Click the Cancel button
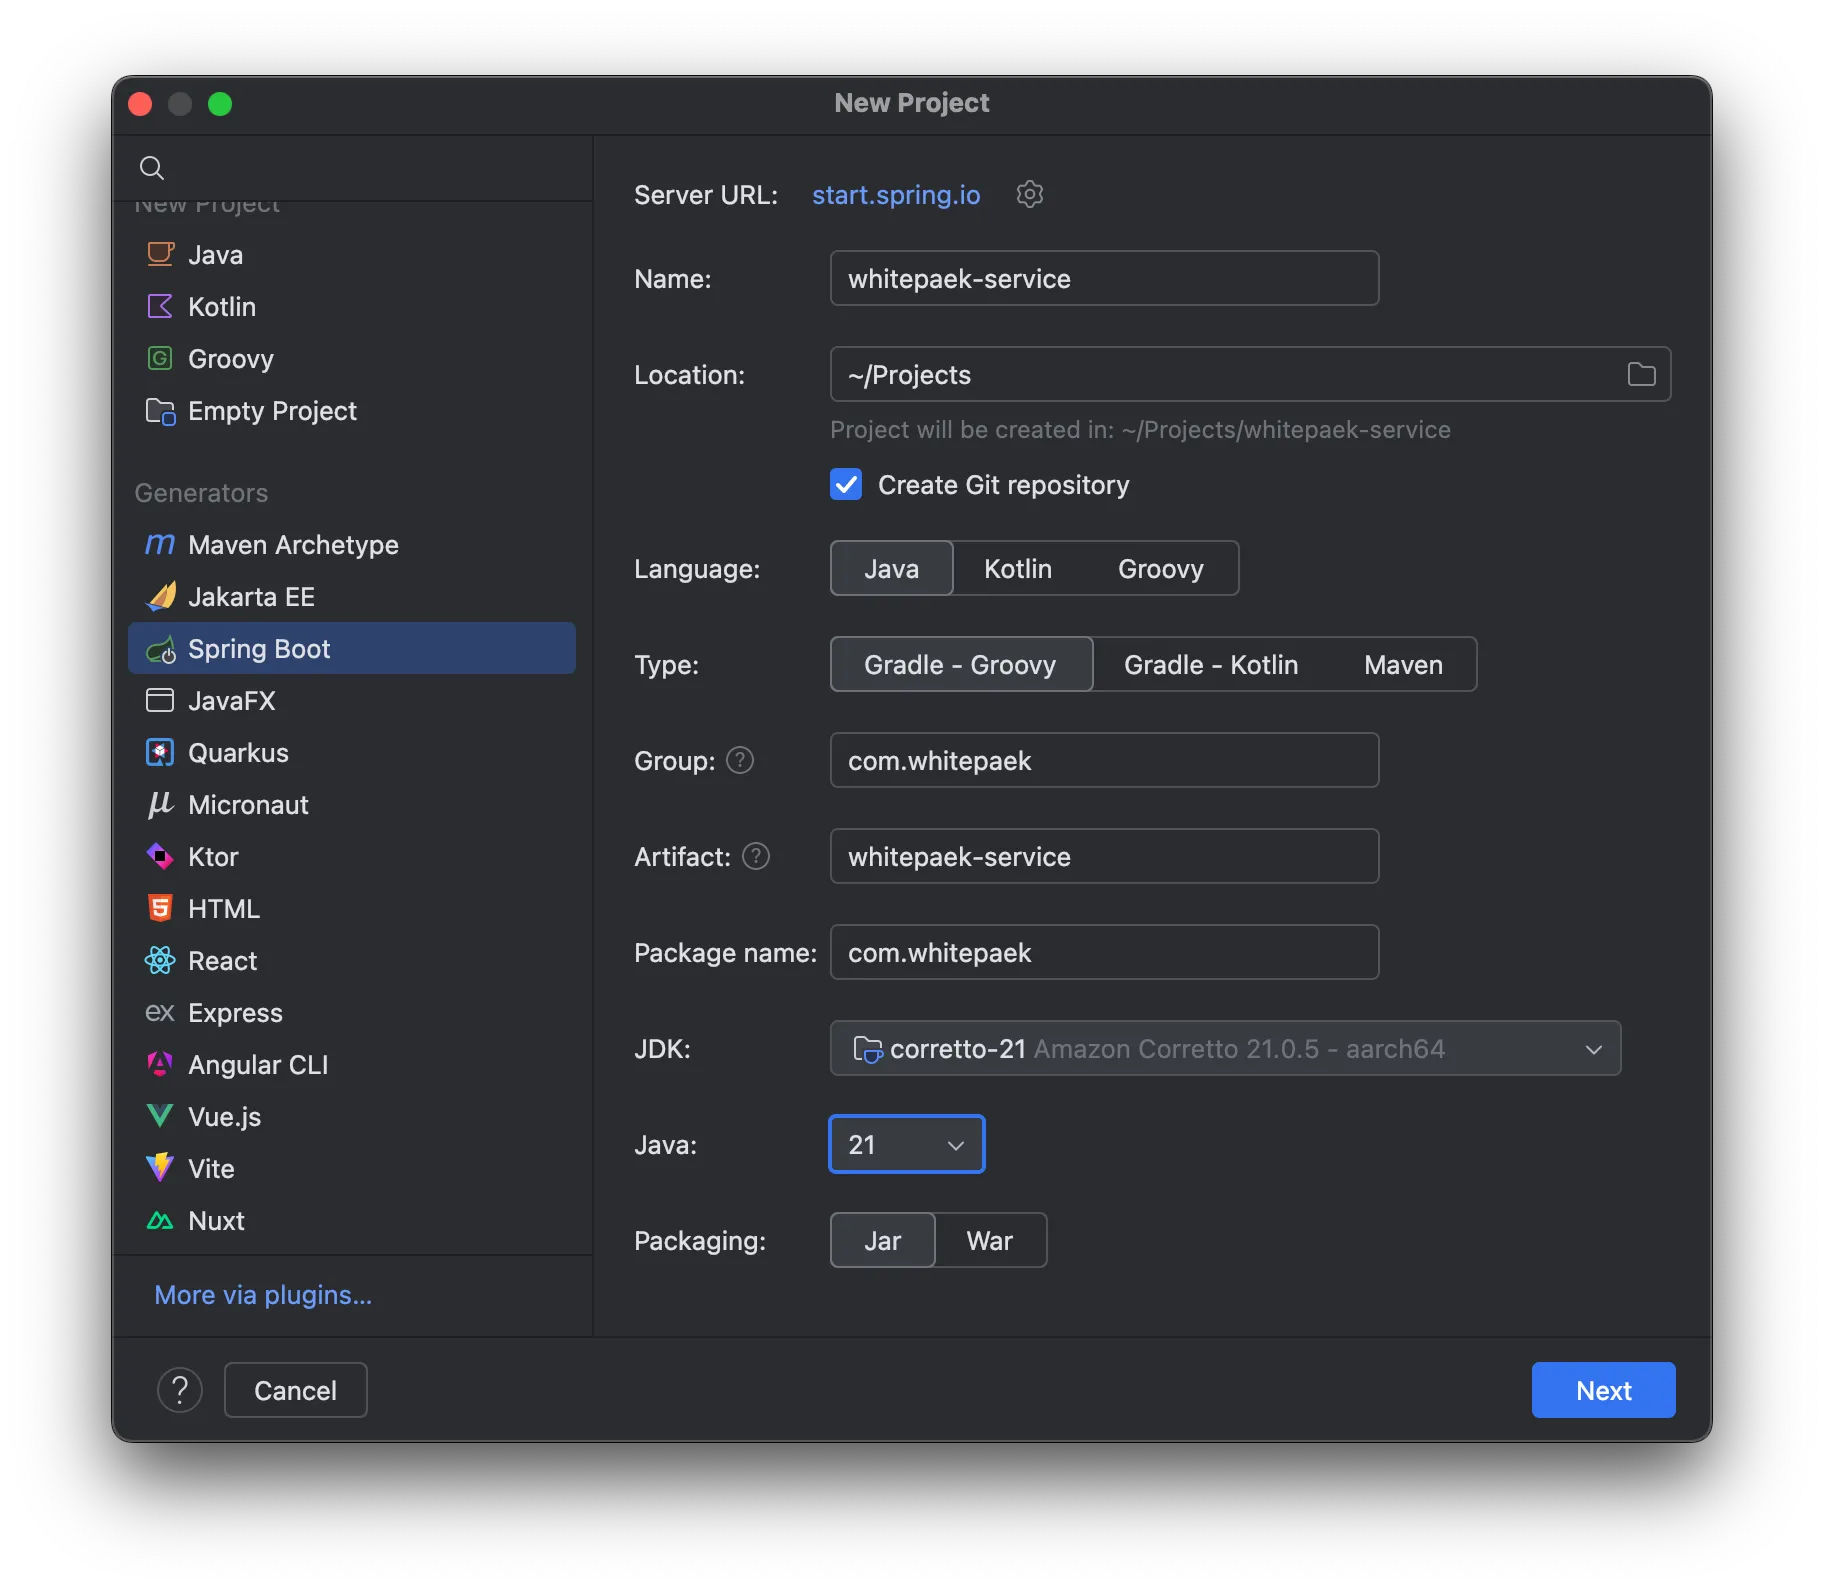The width and height of the screenshot is (1824, 1590). [x=295, y=1390]
